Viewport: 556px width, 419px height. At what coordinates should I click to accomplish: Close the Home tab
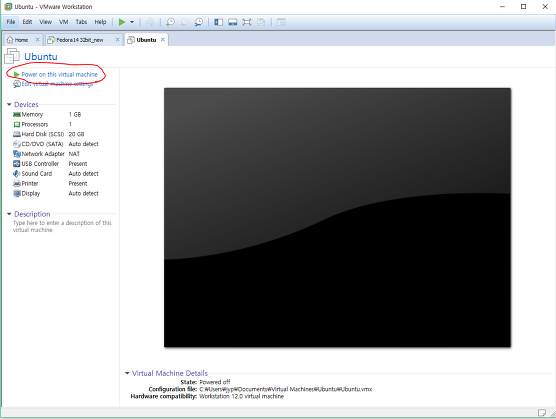pos(37,40)
